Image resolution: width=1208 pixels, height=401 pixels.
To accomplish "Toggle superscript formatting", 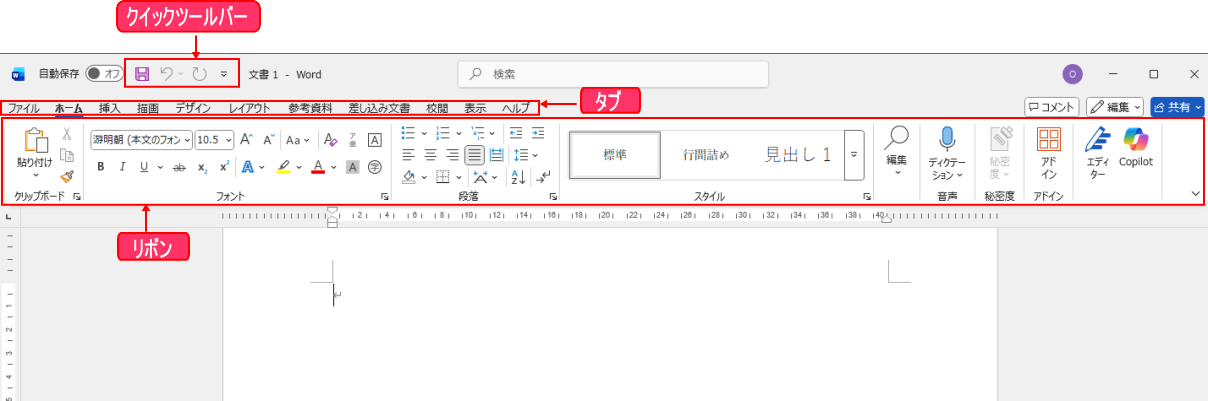I will 224,167.
